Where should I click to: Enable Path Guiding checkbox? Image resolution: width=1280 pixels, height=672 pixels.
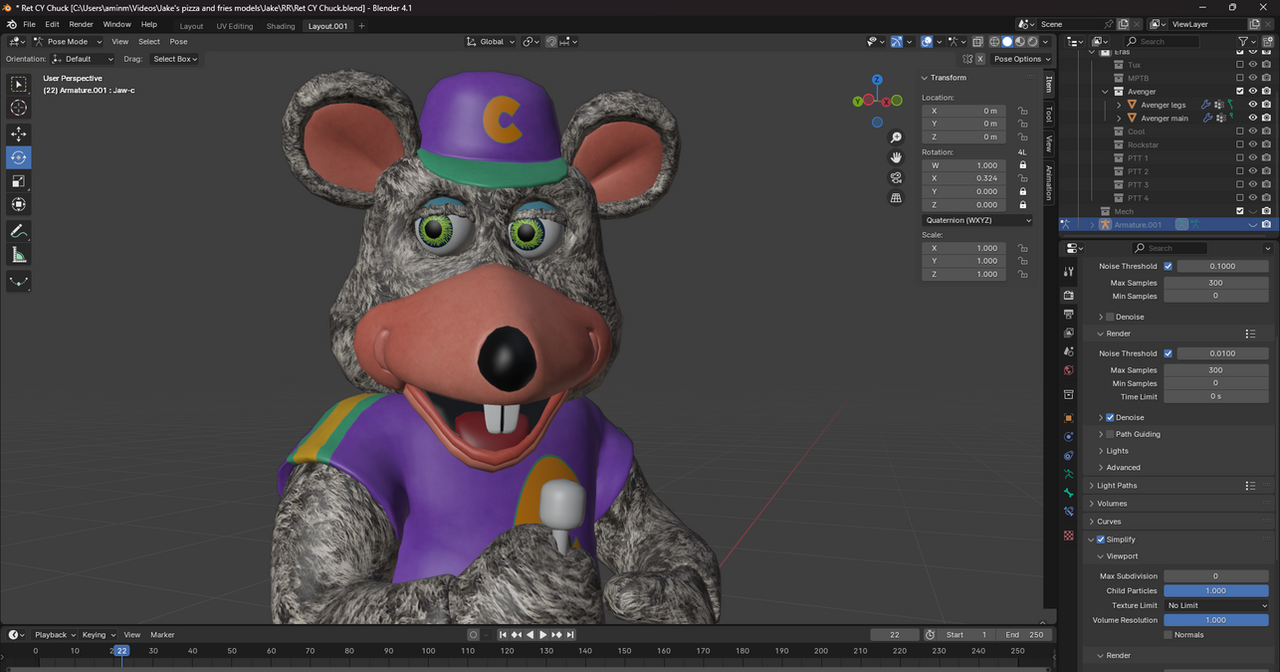click(x=1109, y=434)
